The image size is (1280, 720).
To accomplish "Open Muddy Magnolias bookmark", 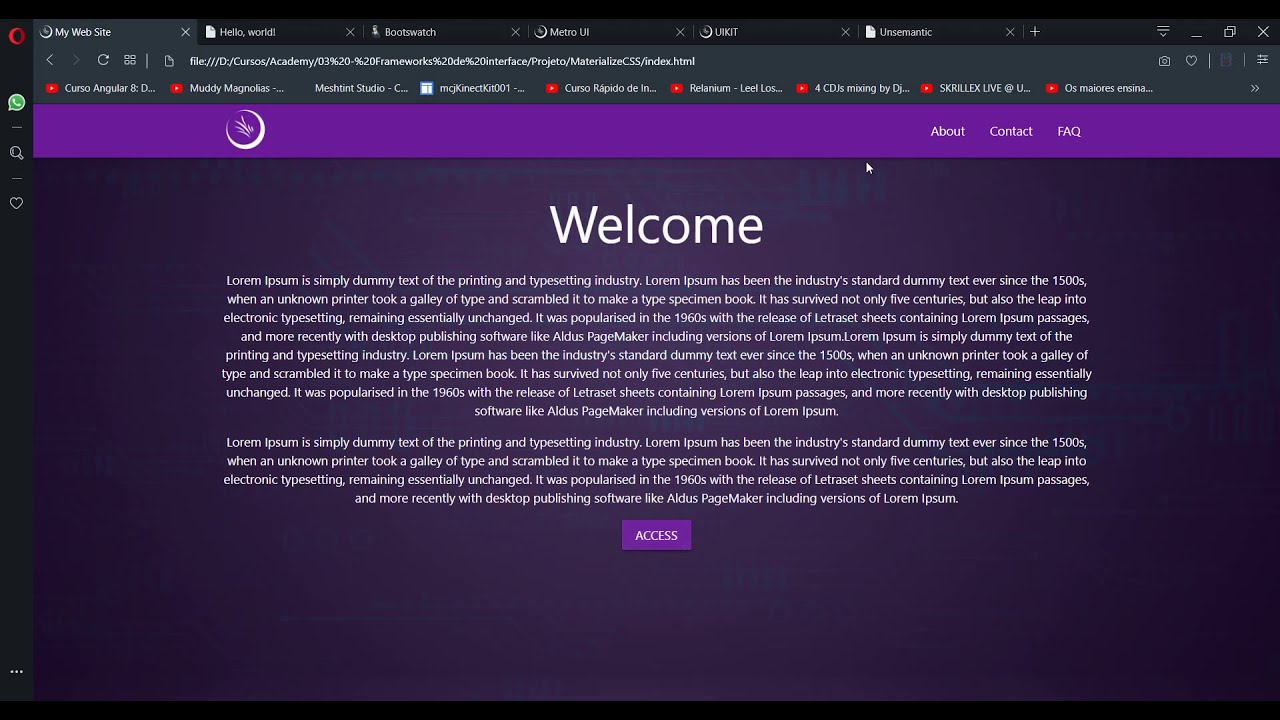I will (228, 88).
